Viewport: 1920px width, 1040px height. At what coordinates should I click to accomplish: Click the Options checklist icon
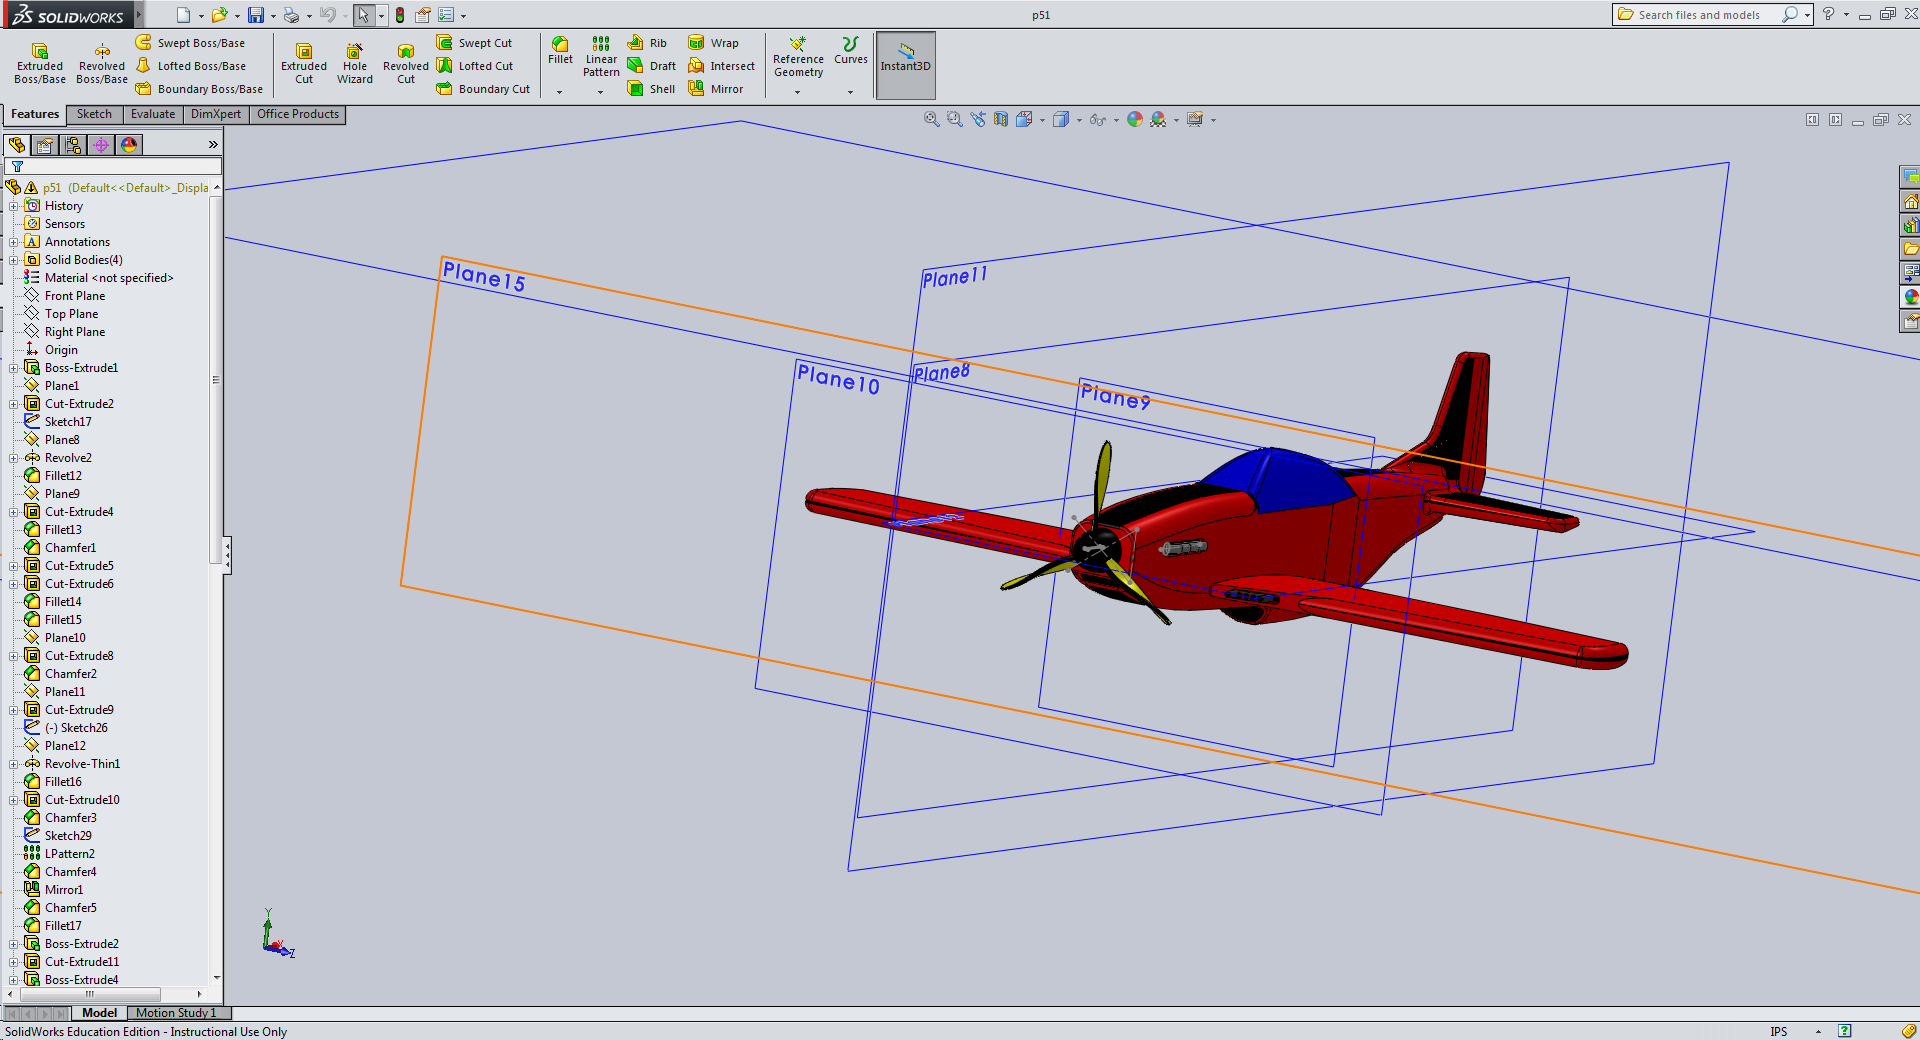click(x=446, y=15)
